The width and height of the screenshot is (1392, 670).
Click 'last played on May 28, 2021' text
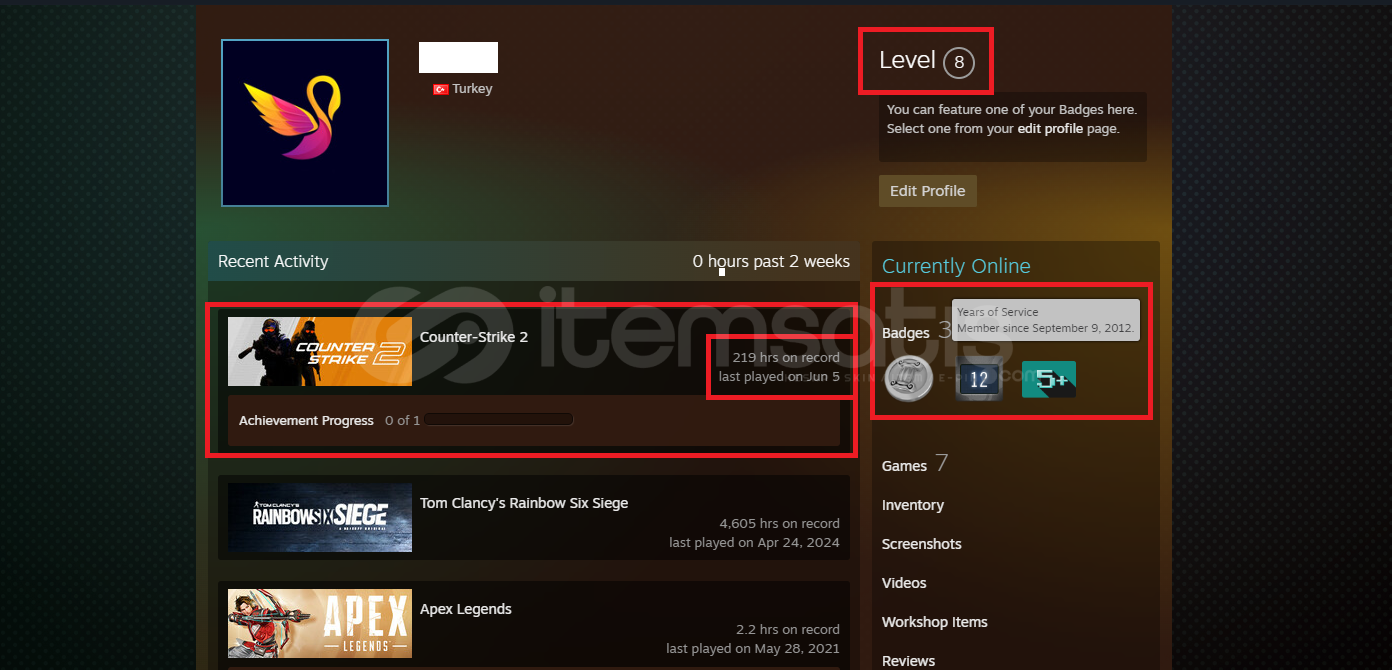pos(753,649)
